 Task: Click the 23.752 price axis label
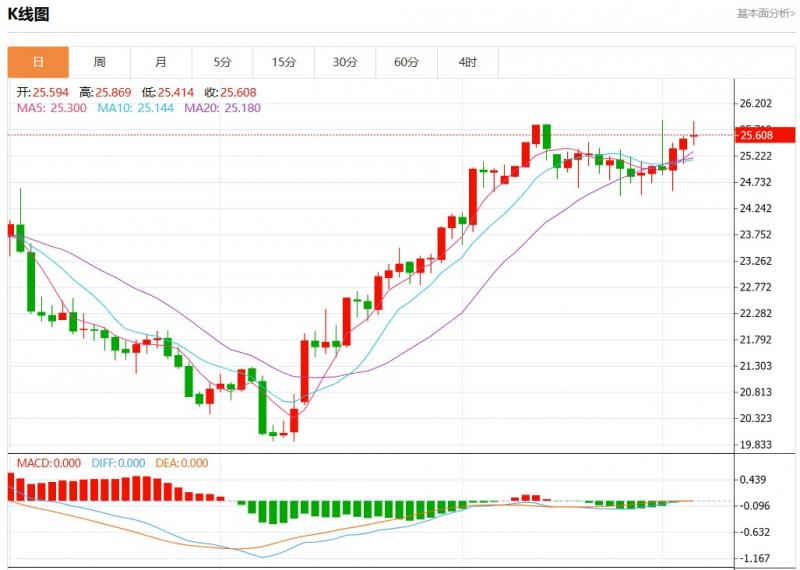[756, 235]
